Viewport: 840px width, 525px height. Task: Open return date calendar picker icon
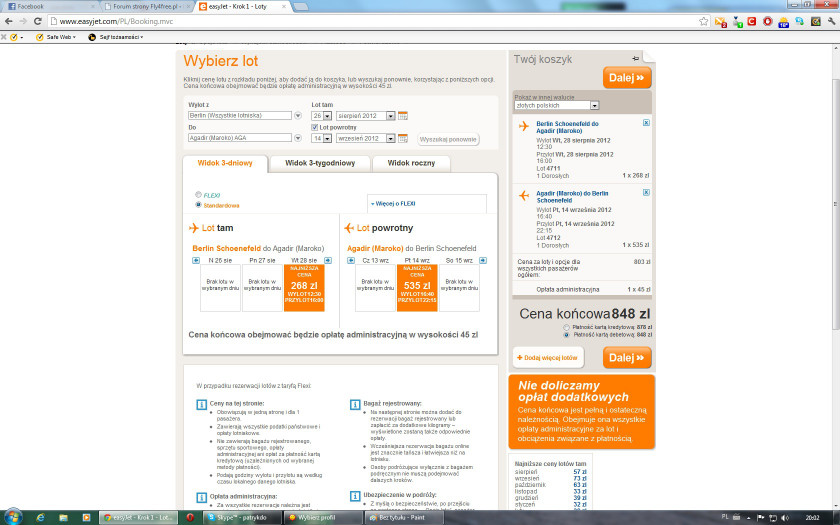[403, 138]
